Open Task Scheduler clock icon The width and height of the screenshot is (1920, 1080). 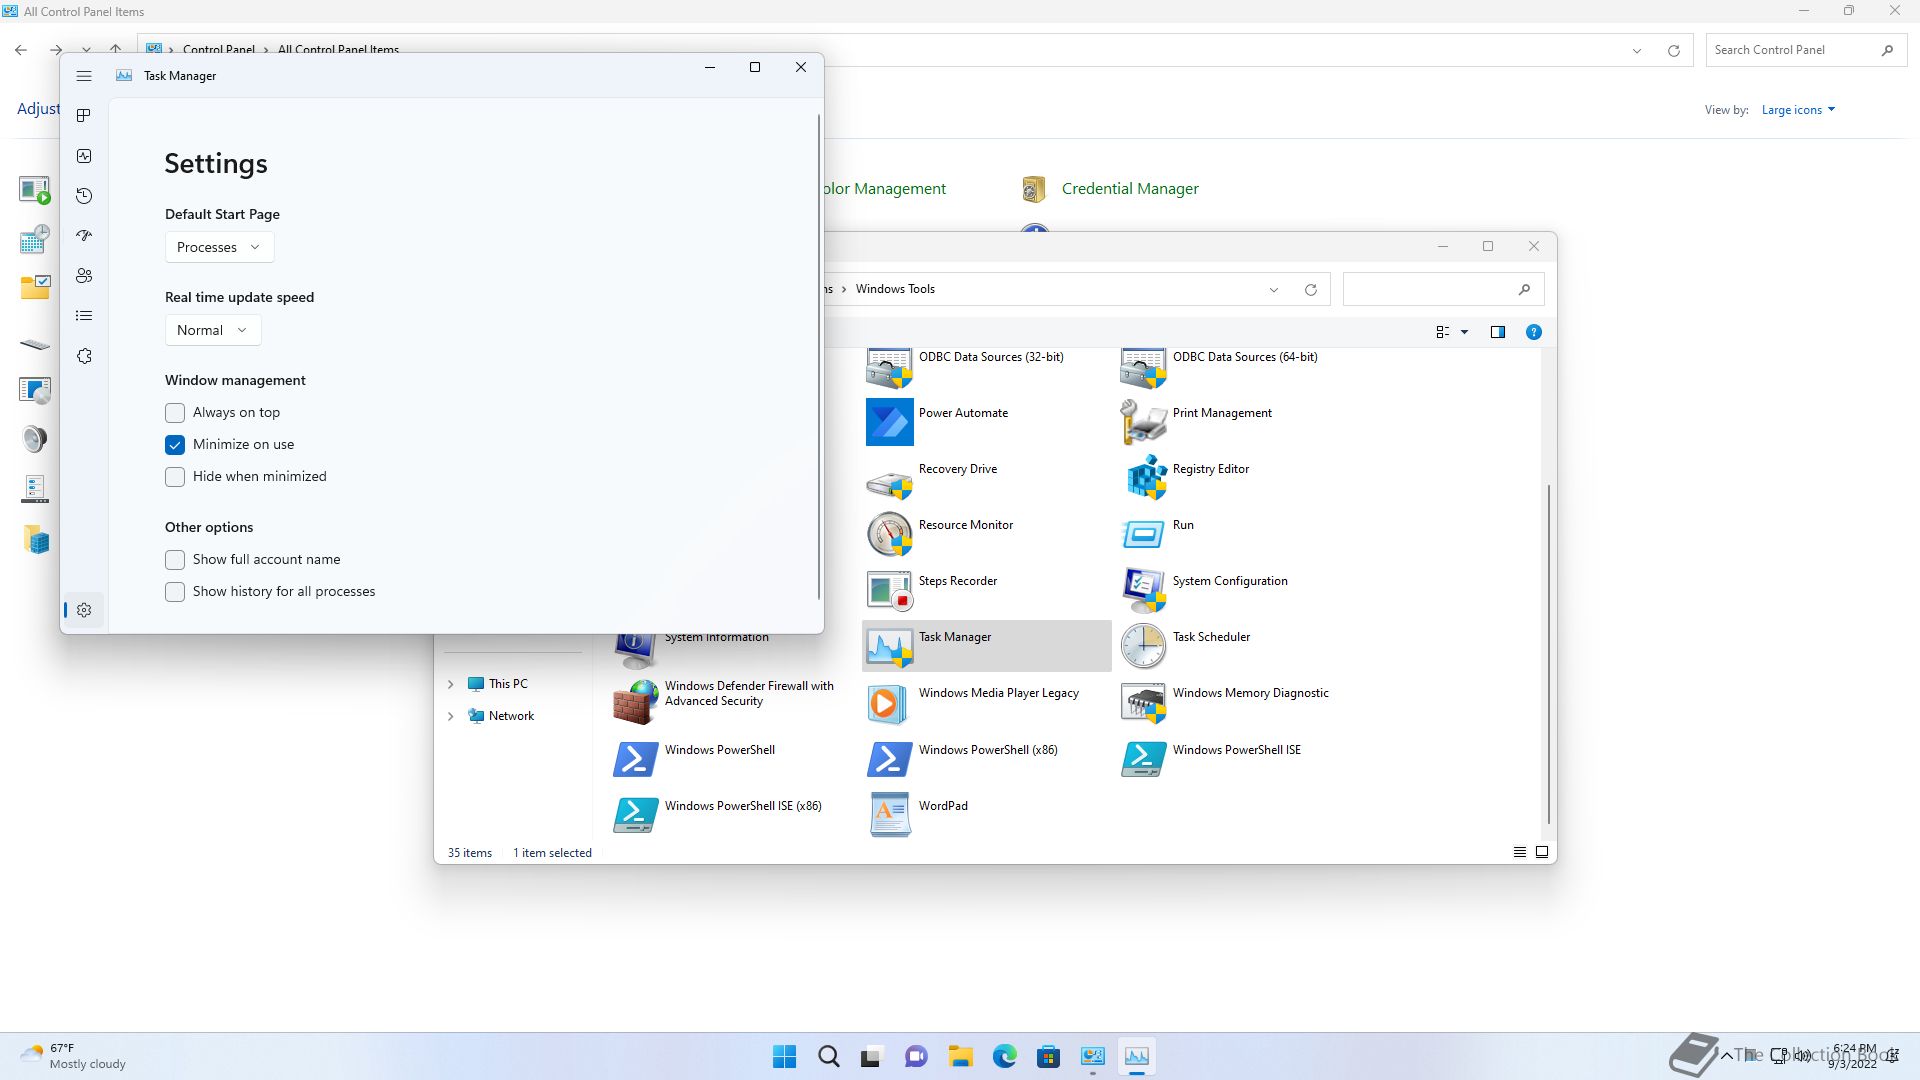[1143, 646]
